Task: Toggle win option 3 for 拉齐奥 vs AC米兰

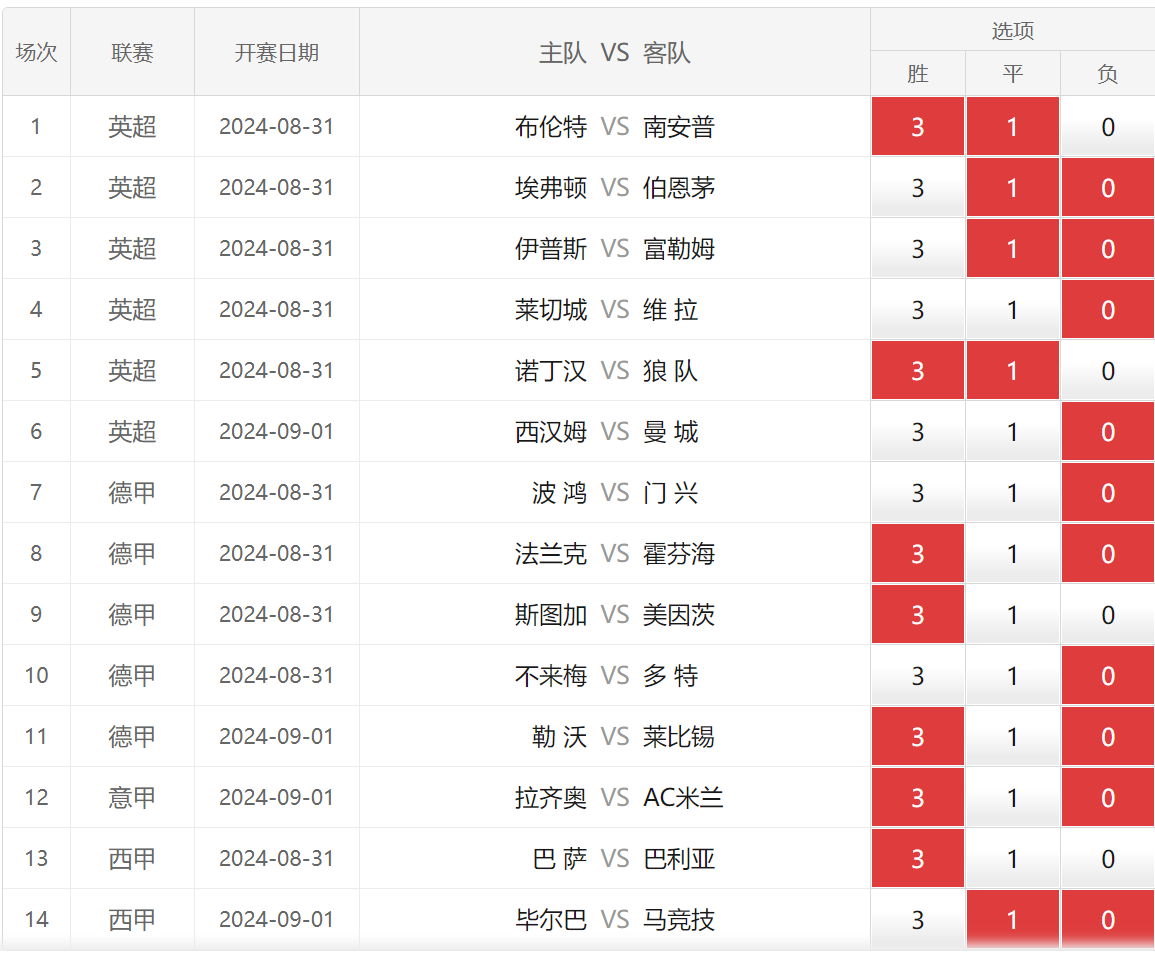Action: [x=917, y=797]
